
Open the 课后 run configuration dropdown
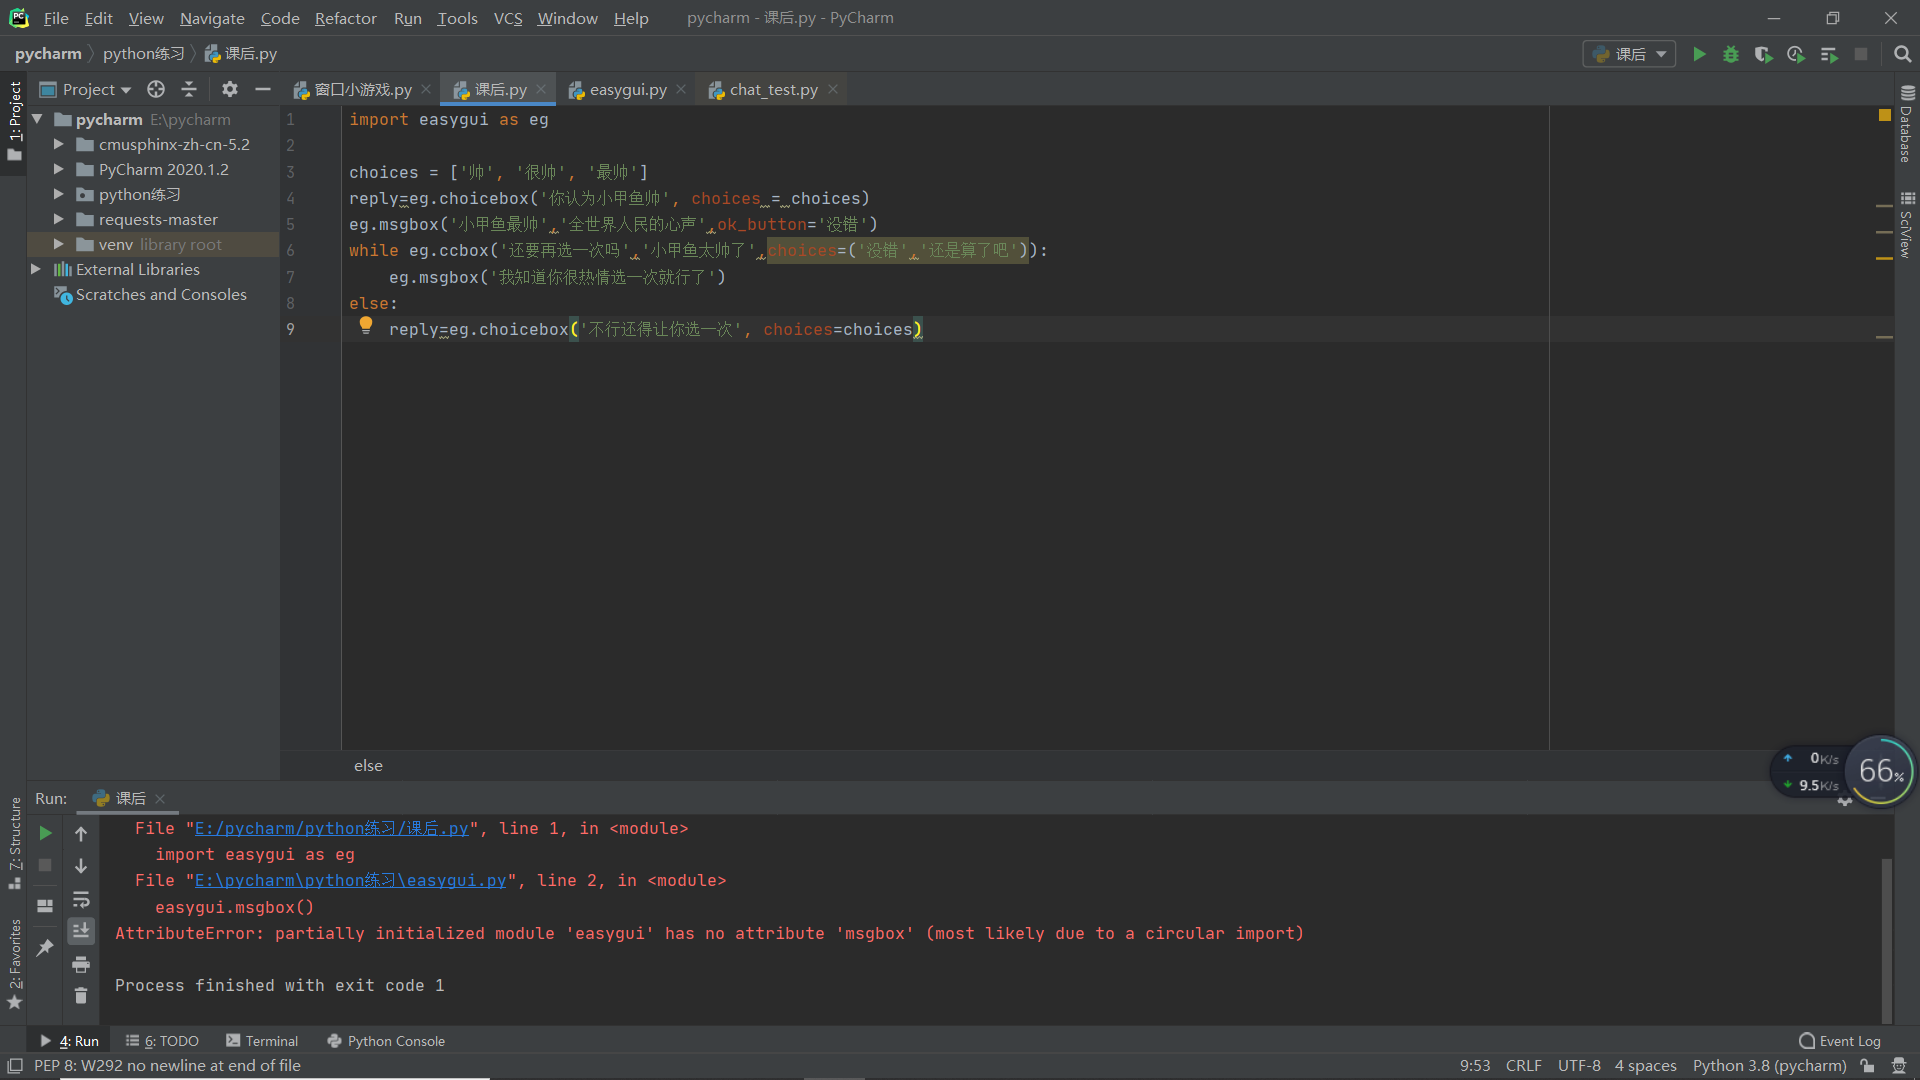click(1629, 54)
